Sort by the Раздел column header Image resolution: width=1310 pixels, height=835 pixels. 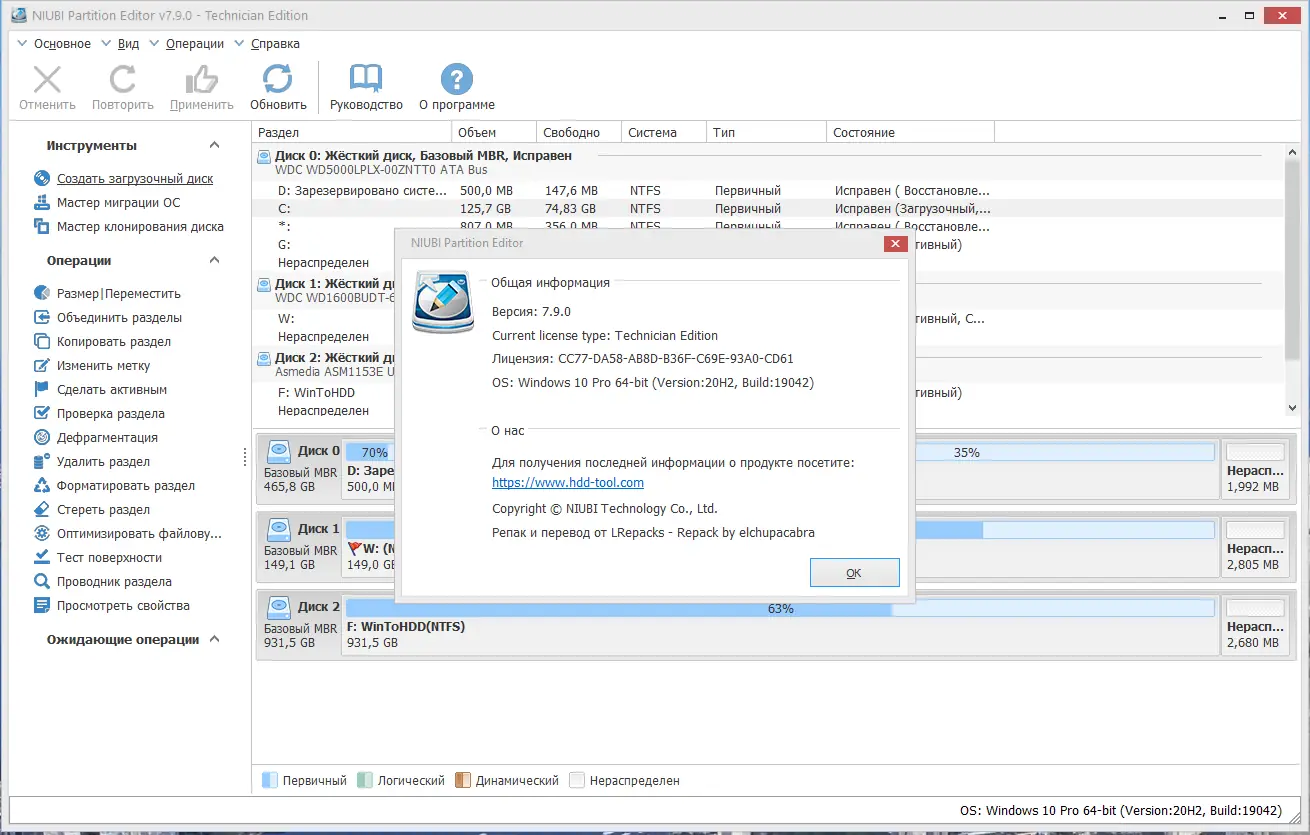point(352,133)
